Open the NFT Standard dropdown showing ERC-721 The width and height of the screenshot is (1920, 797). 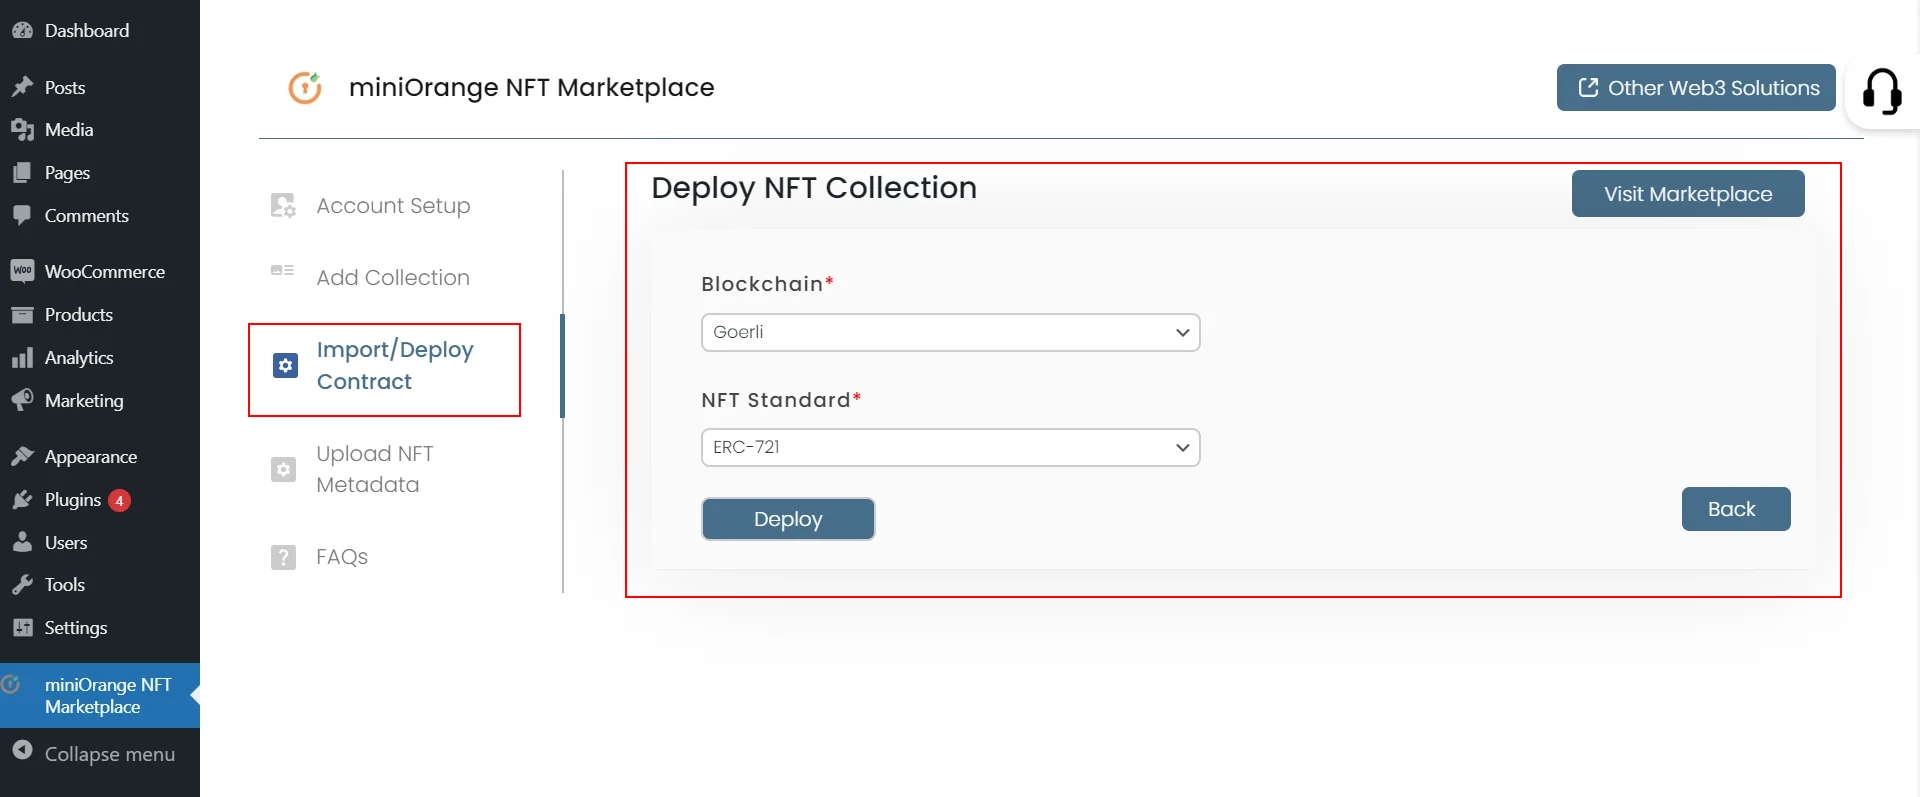[950, 447]
